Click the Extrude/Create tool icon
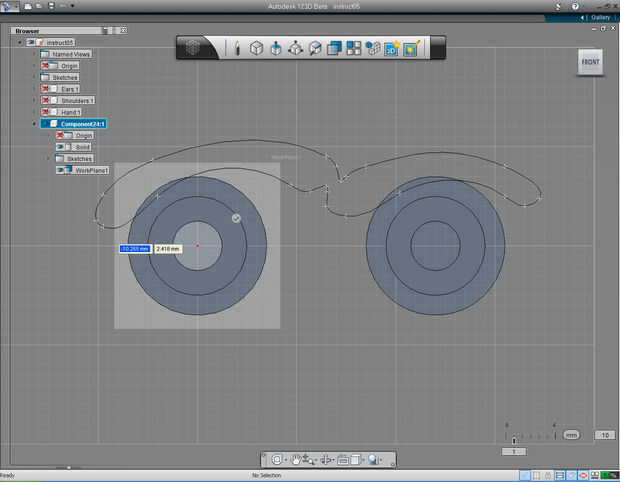 (276, 48)
